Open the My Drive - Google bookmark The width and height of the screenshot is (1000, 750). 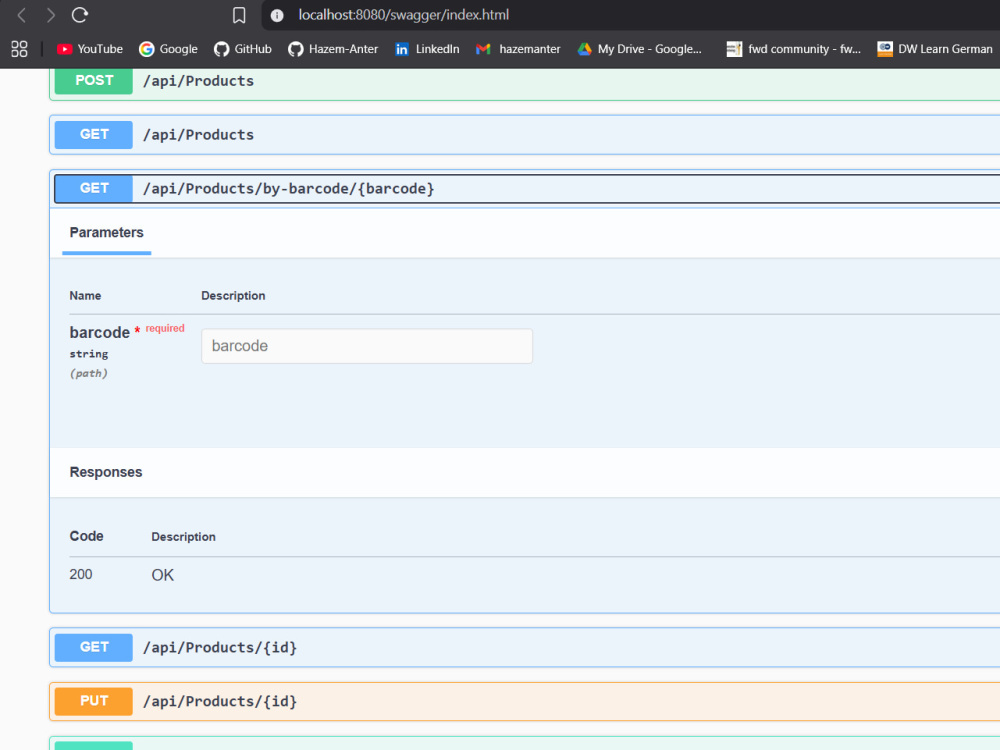click(x=640, y=49)
